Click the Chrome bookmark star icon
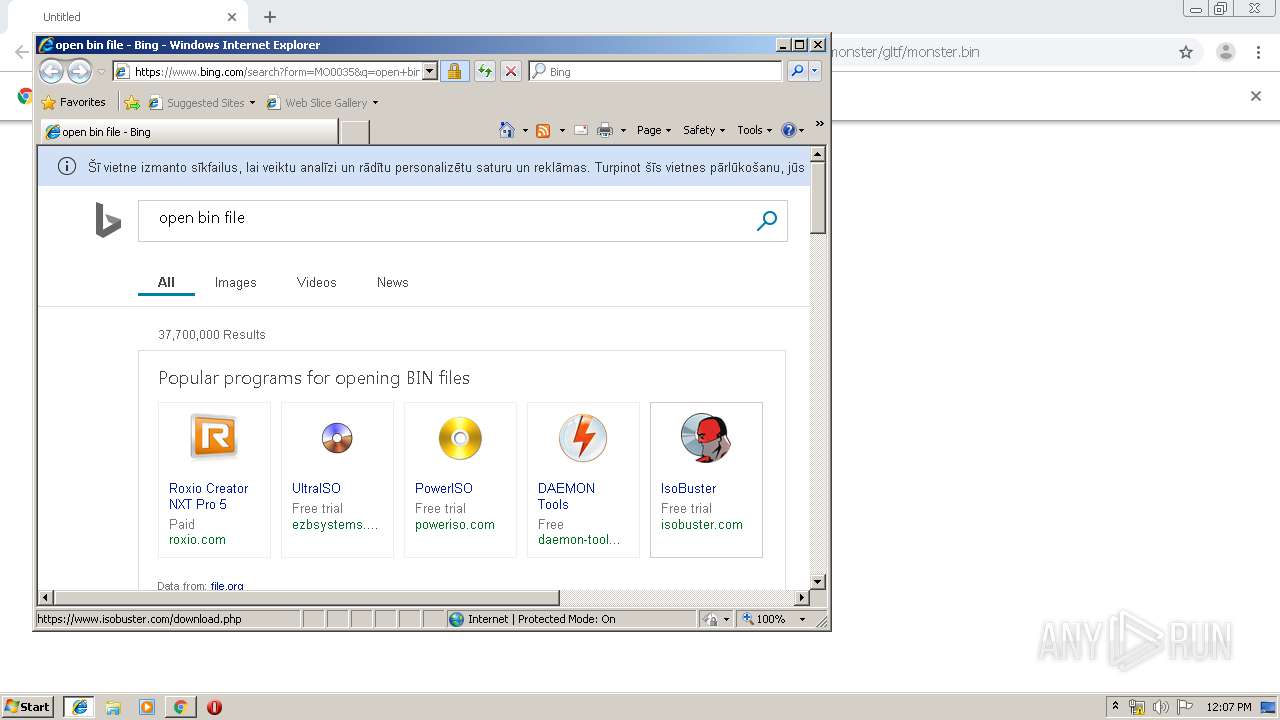This screenshot has width=1280, height=720. click(1186, 52)
